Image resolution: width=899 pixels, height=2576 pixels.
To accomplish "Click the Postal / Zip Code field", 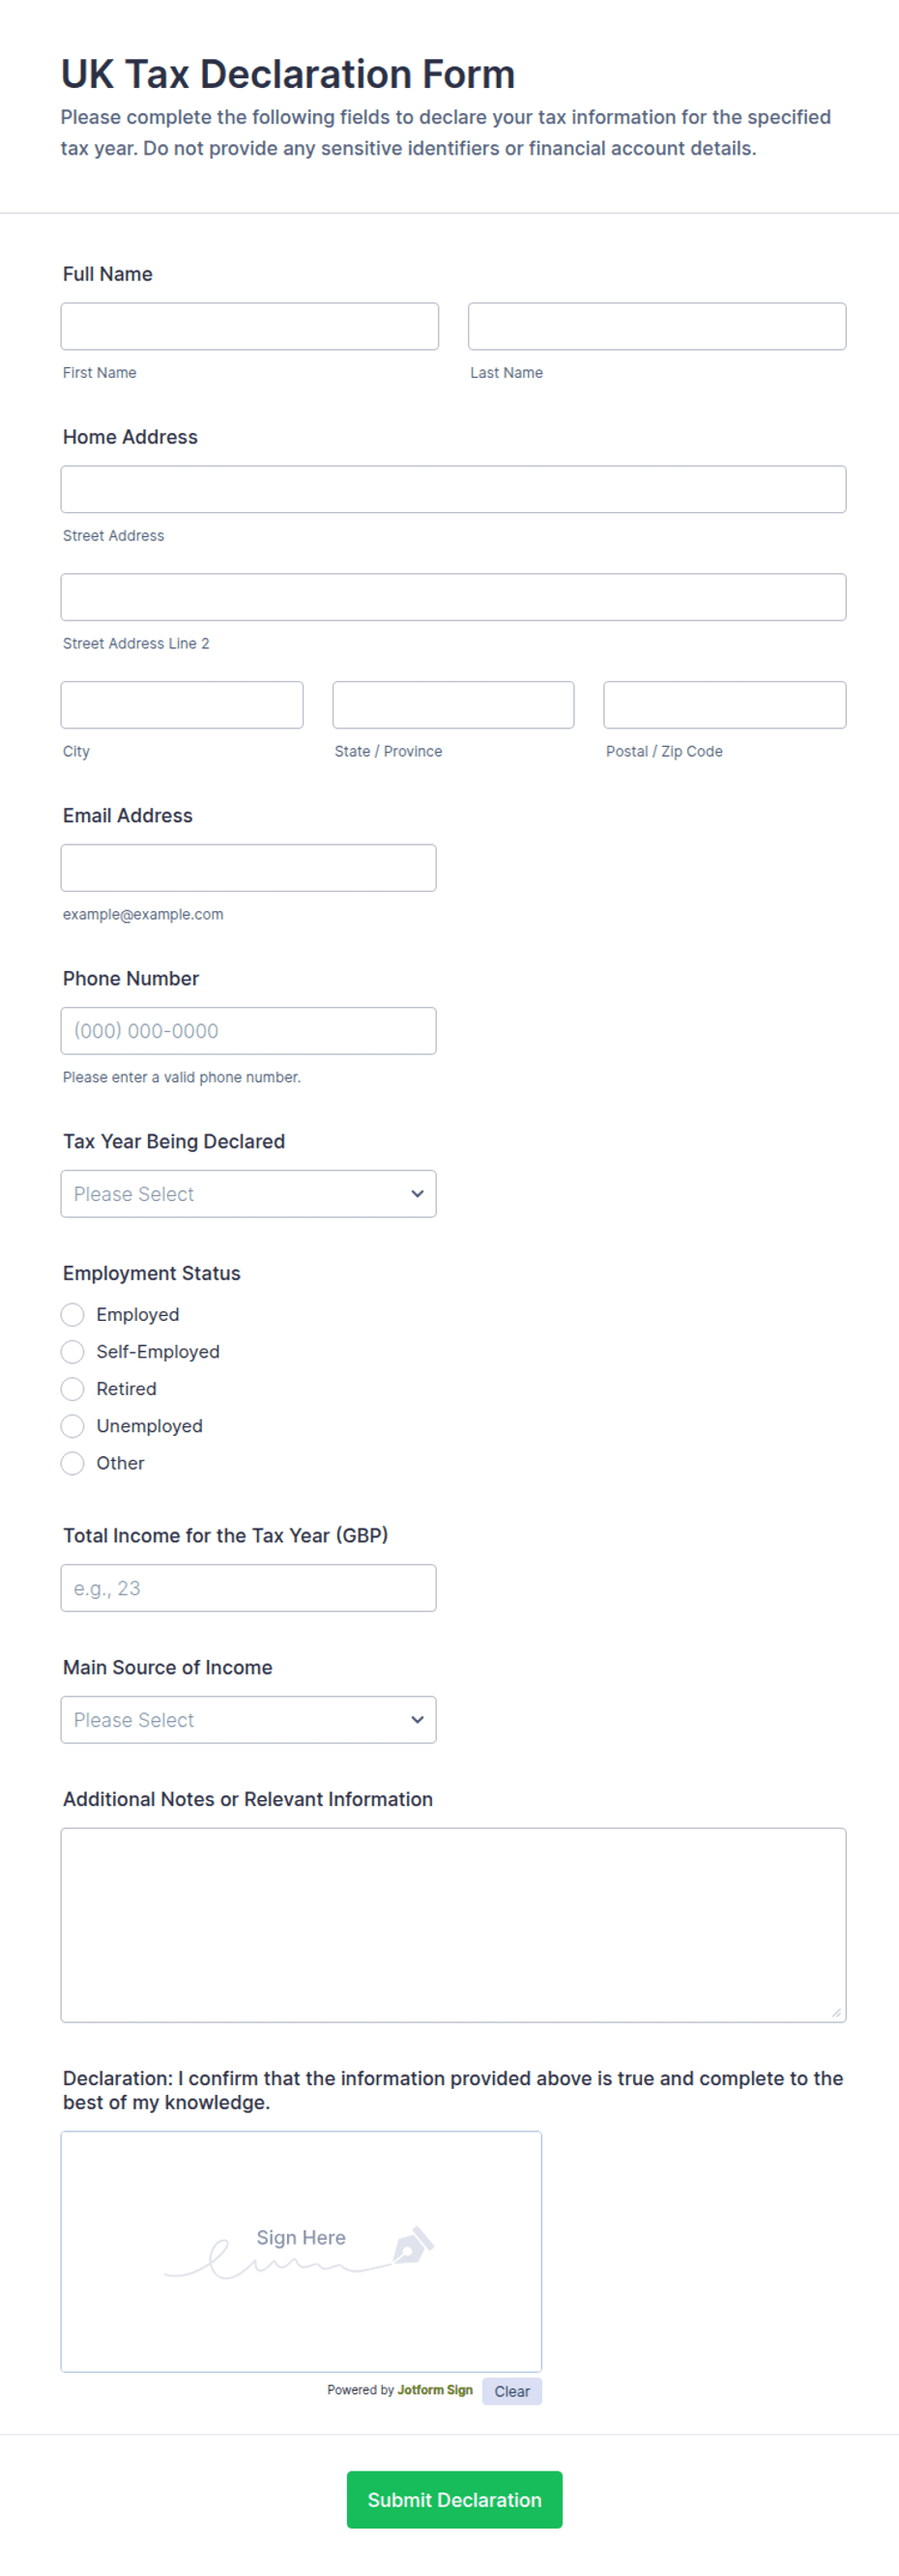I will click(x=725, y=705).
